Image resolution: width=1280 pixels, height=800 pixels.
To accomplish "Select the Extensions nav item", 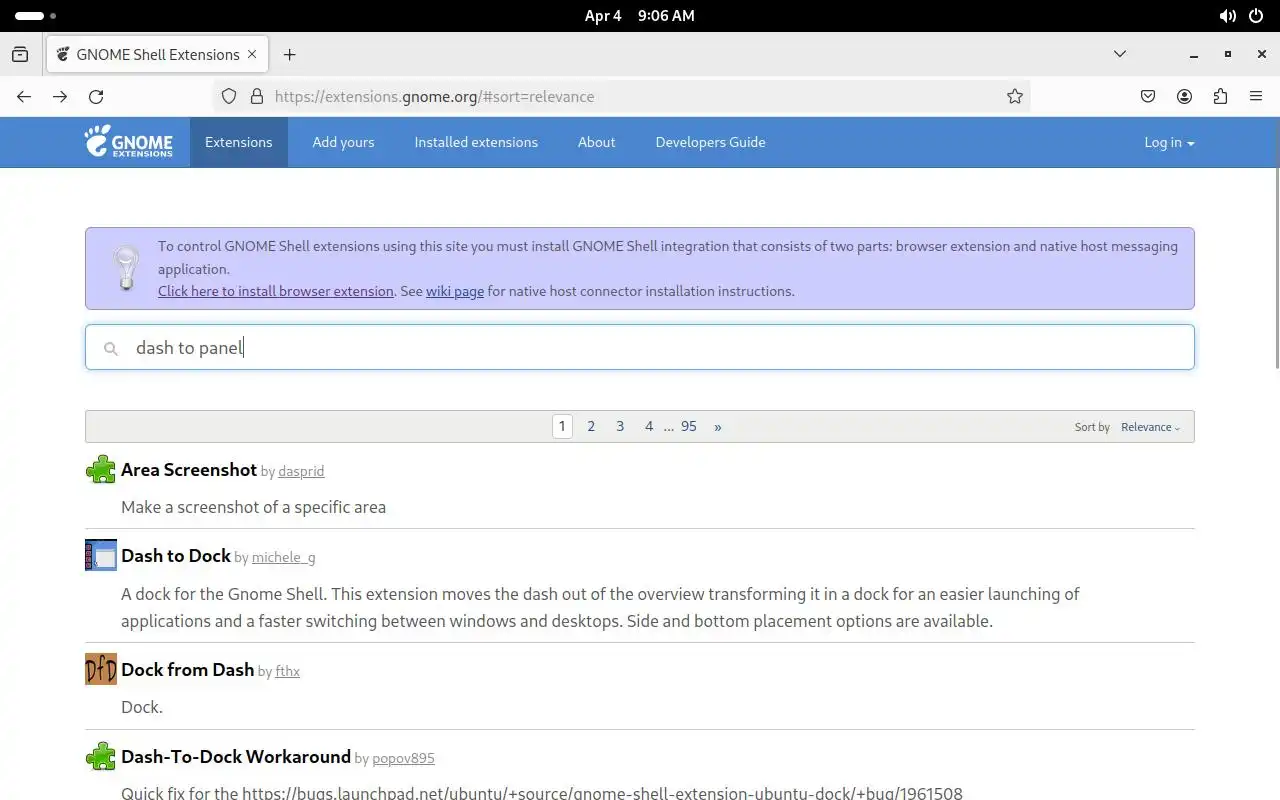I will (238, 142).
